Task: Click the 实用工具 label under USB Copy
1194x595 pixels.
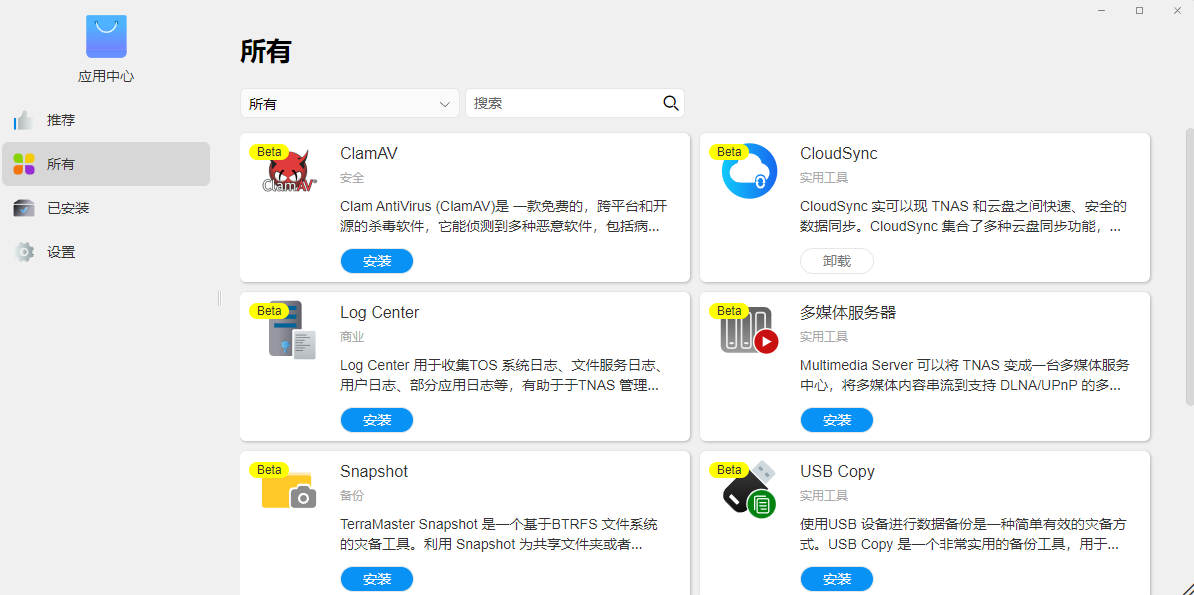Action: tap(824, 496)
